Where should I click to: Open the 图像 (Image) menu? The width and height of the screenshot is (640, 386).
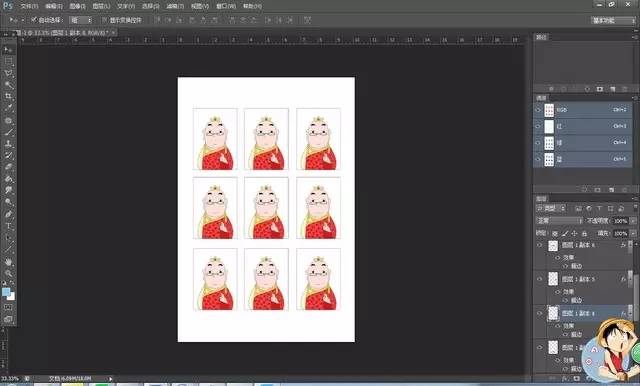[x=78, y=7]
